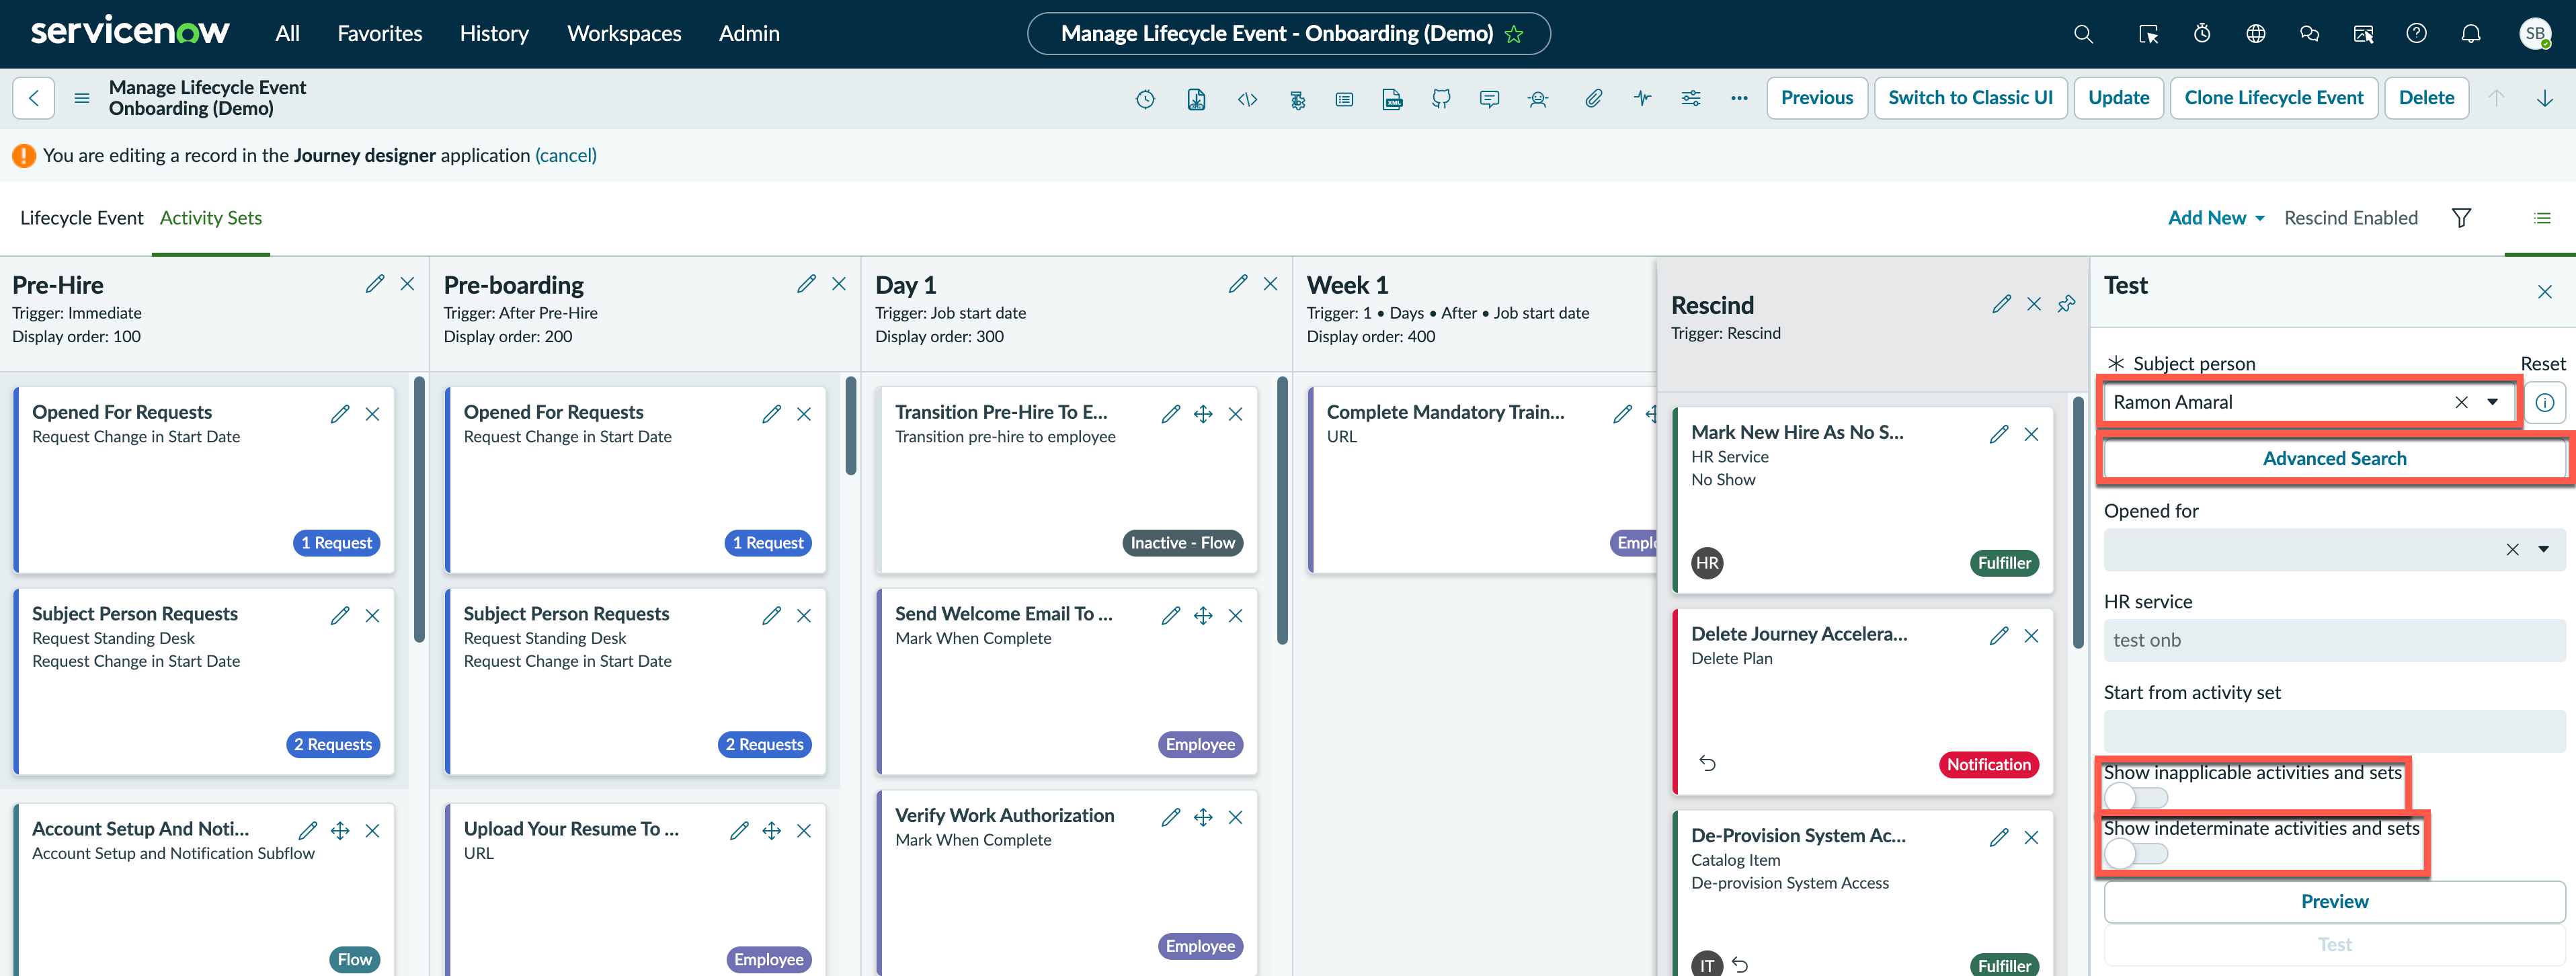
Task: Click the Previous button
Action: pos(1816,98)
